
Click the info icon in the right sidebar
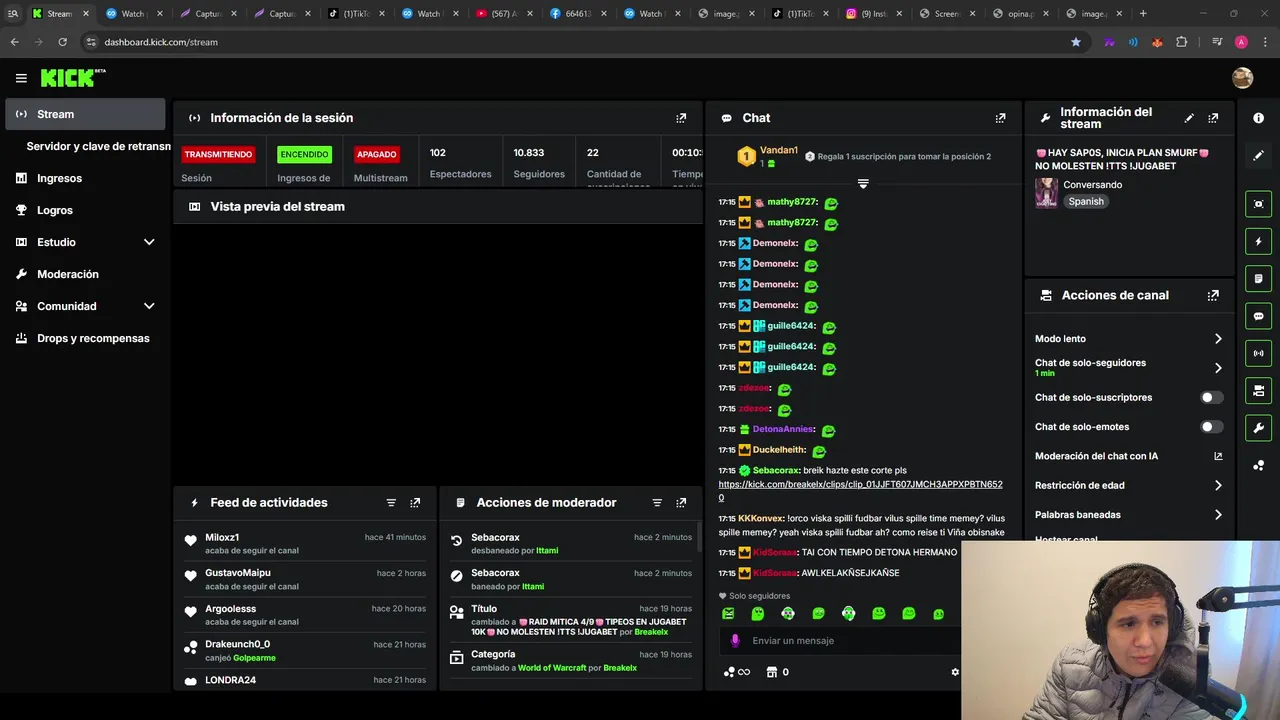(x=1258, y=118)
